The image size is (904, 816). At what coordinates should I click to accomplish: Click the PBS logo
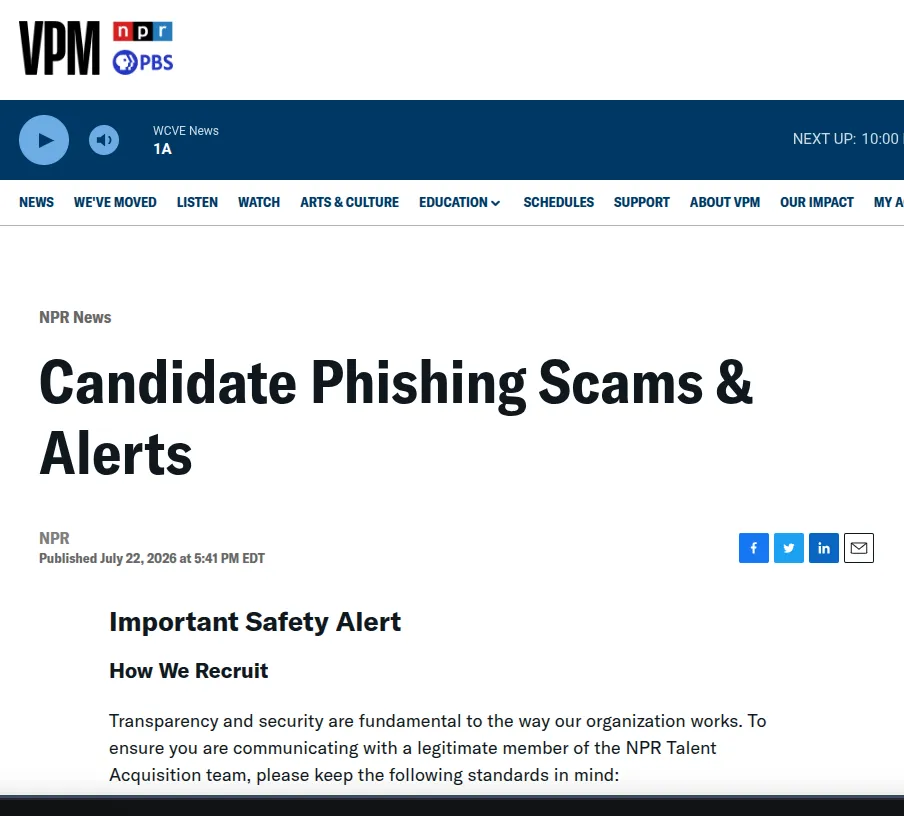[142, 62]
